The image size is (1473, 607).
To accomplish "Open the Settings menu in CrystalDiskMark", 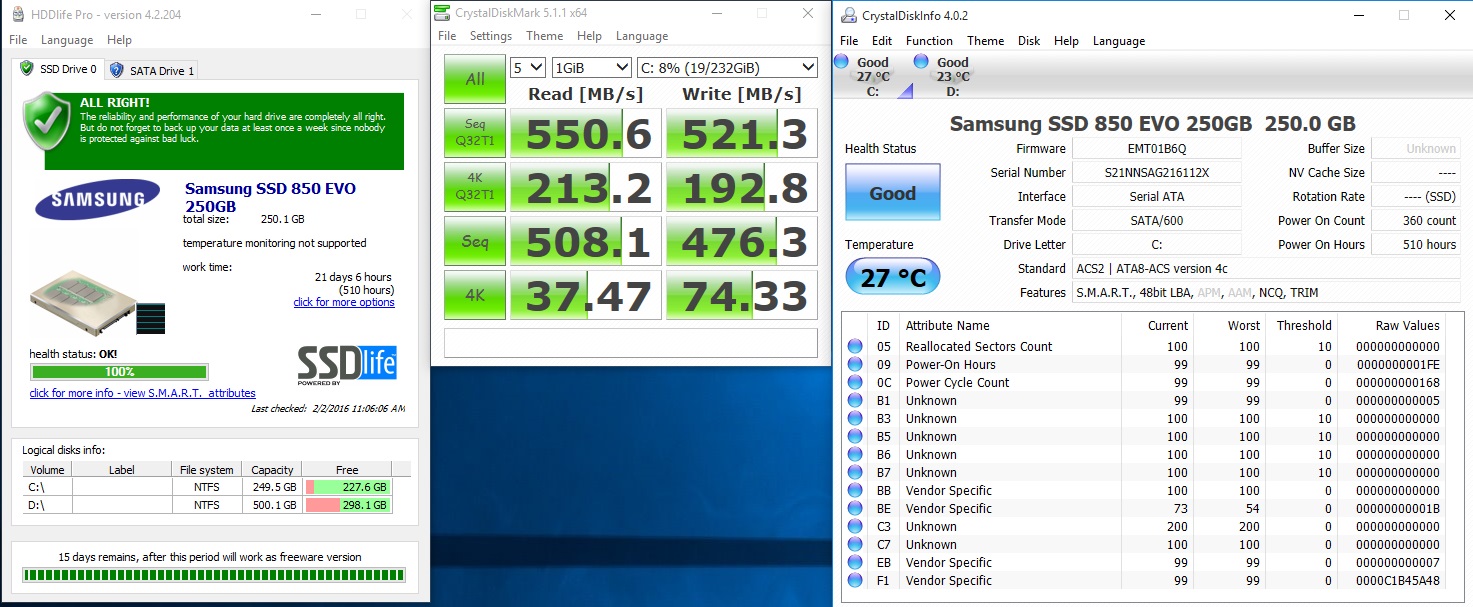I will [x=490, y=36].
